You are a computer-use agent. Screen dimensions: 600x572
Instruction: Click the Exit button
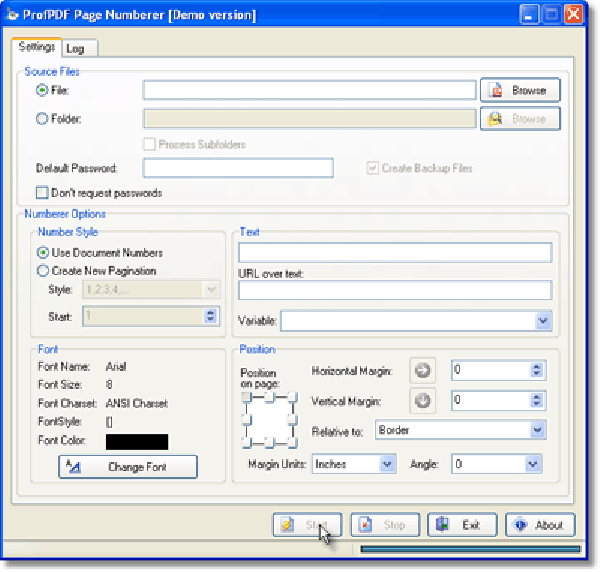[x=462, y=525]
